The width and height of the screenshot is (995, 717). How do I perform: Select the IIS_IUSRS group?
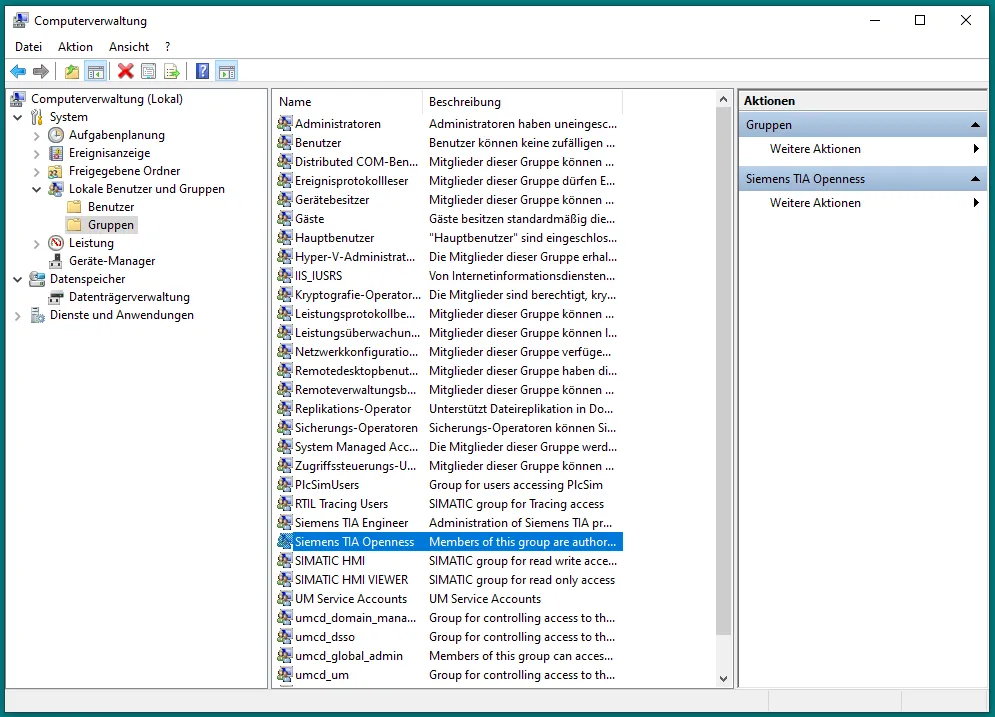tap(449, 276)
